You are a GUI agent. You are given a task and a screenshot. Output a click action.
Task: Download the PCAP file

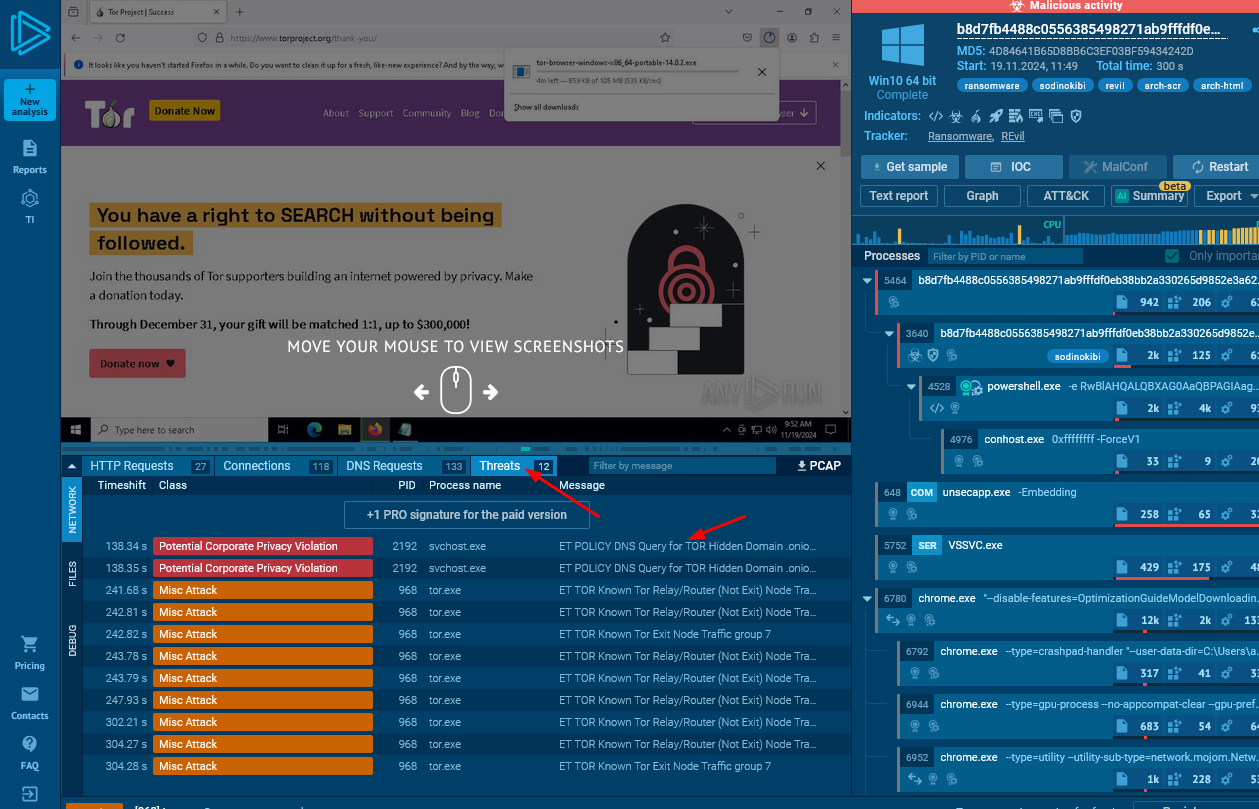[819, 466]
